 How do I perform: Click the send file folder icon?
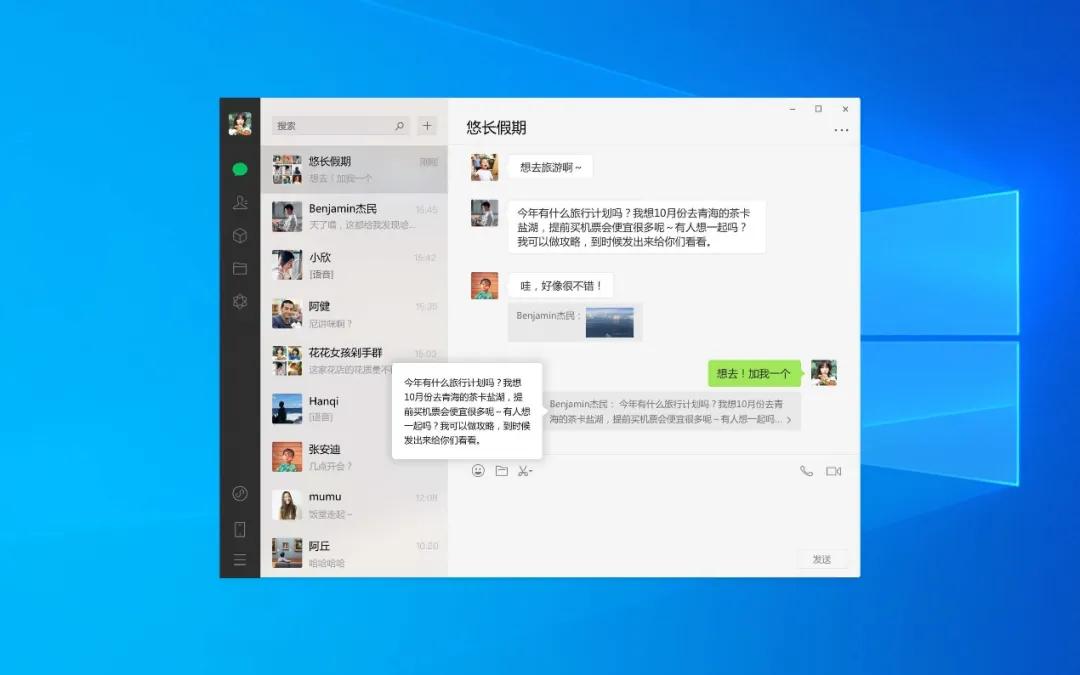click(502, 470)
